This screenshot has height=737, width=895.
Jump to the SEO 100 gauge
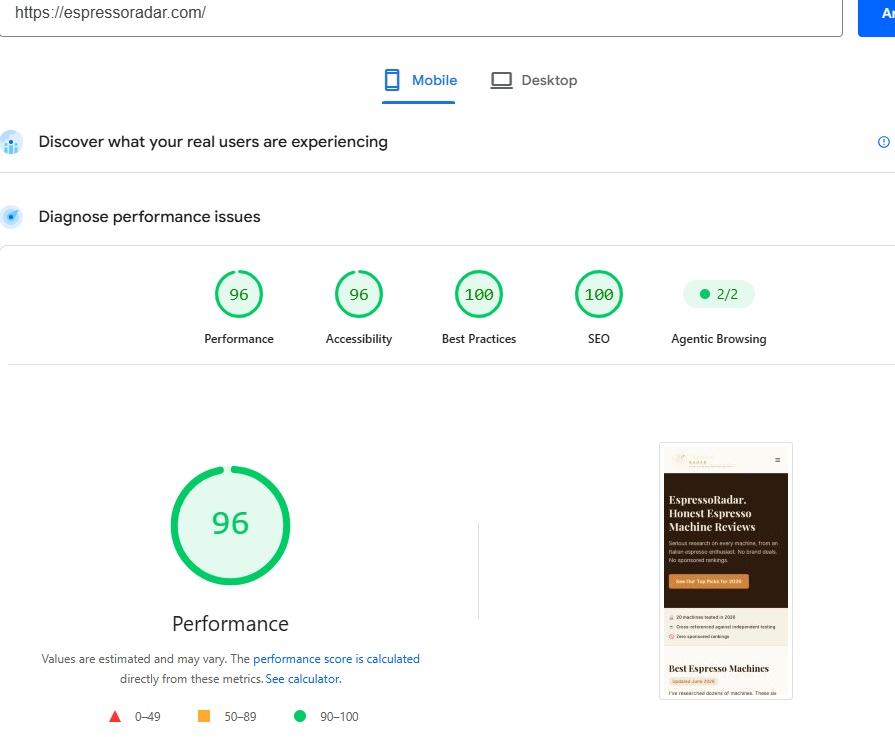pos(598,294)
